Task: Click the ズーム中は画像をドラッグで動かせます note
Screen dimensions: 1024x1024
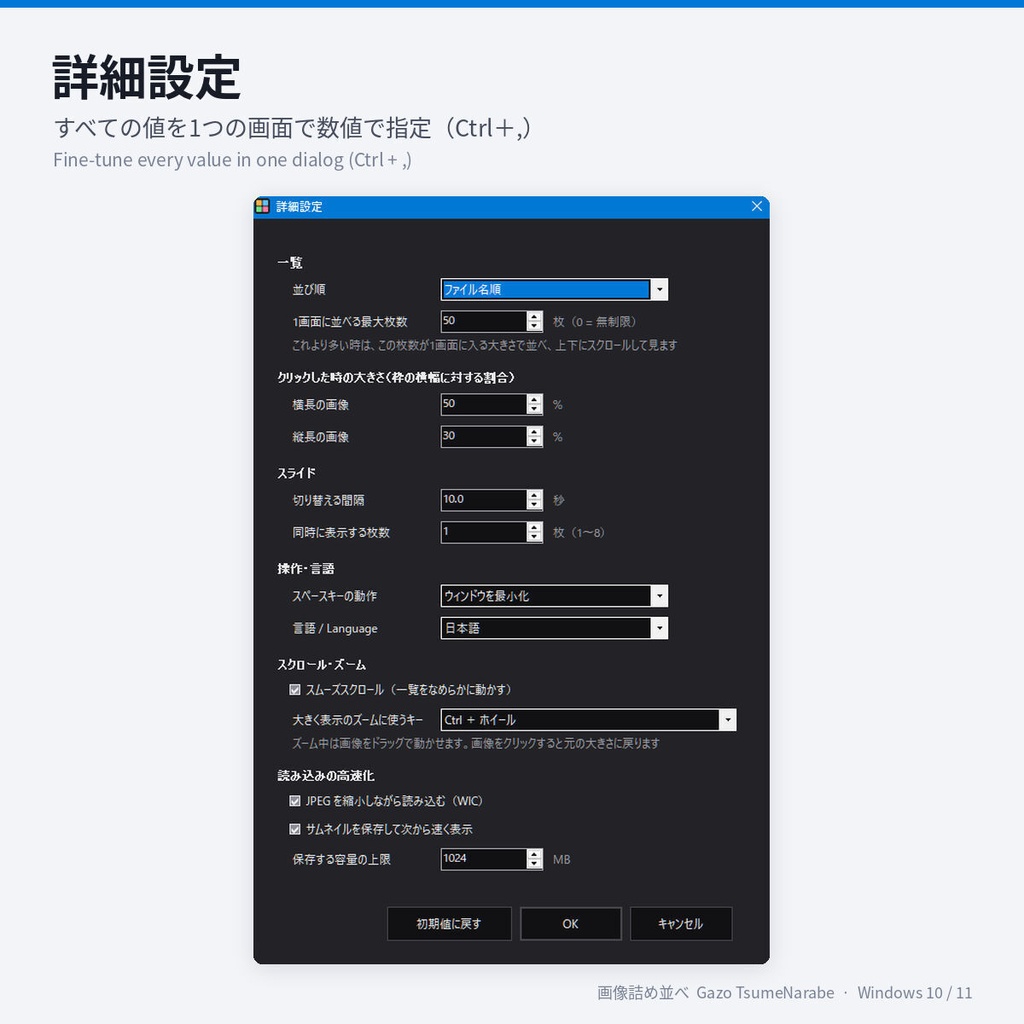Action: (x=475, y=743)
